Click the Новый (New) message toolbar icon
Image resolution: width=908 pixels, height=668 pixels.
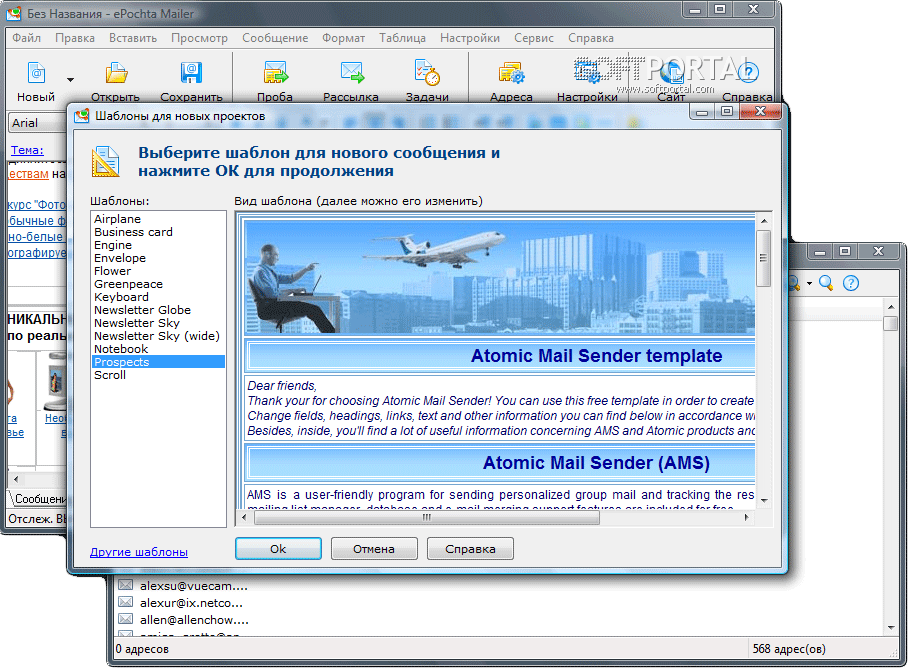pyautogui.click(x=36, y=73)
